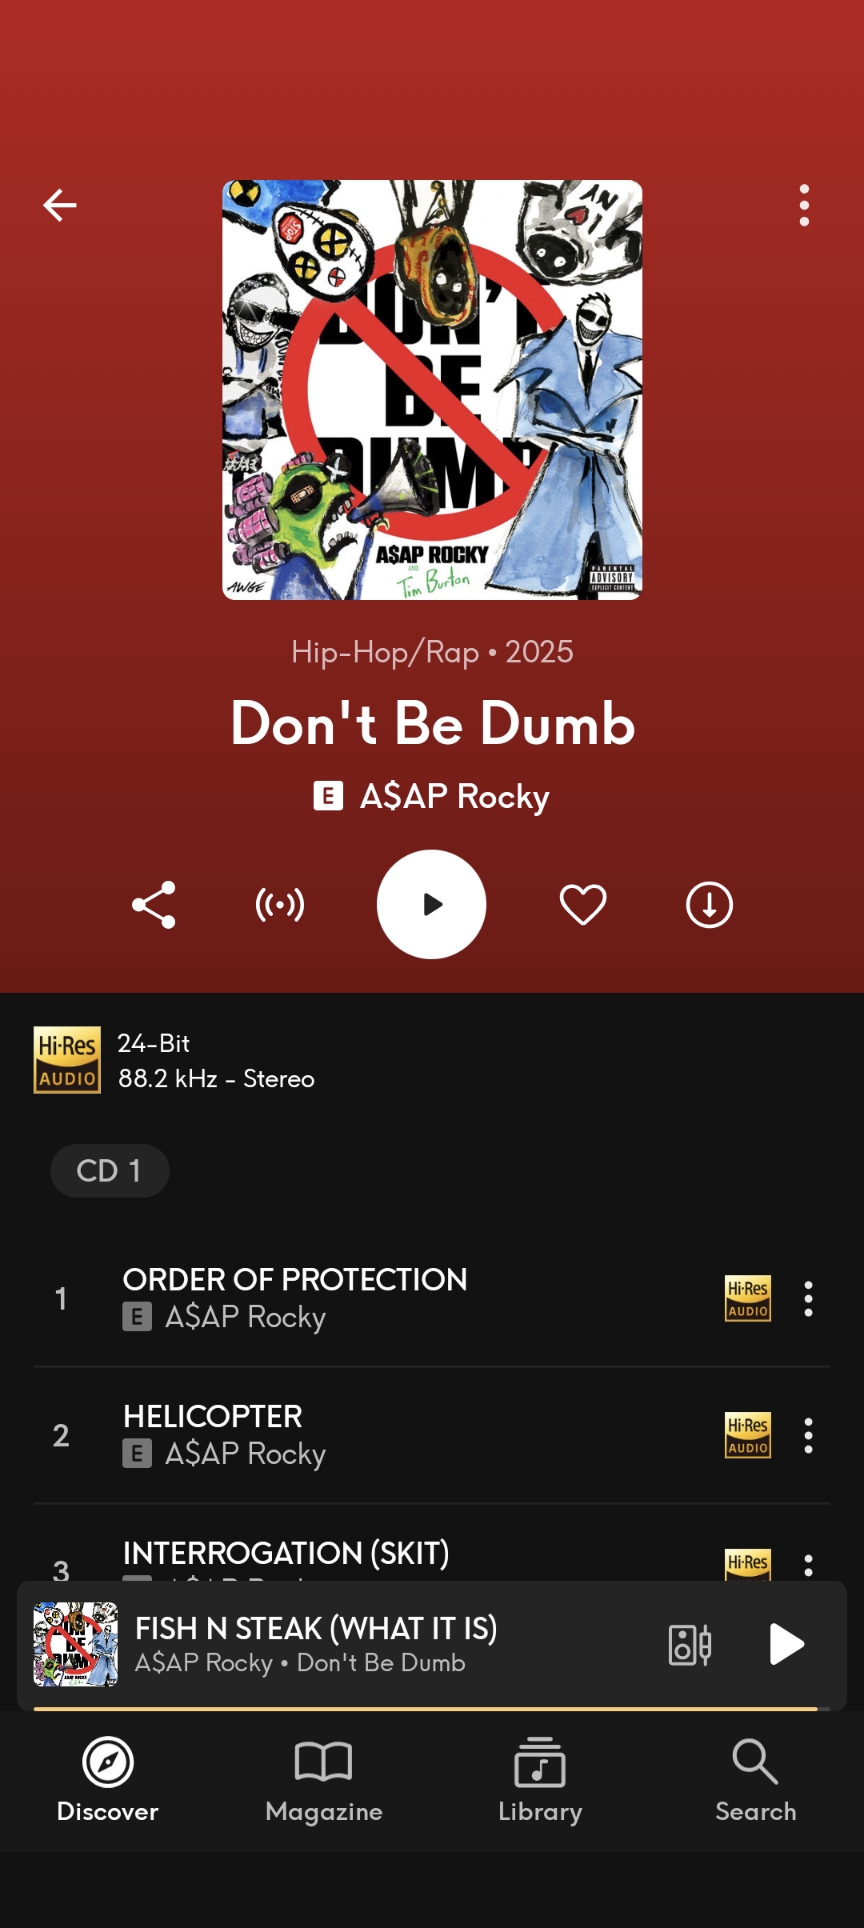Switch to the Library tab
The width and height of the screenshot is (864, 1928).
click(x=540, y=1780)
